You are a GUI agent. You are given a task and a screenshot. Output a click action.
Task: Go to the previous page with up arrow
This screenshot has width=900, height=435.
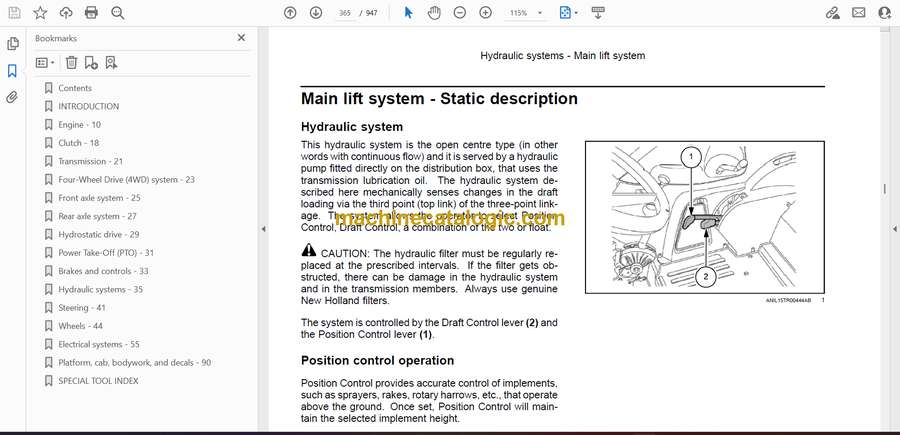coord(290,13)
